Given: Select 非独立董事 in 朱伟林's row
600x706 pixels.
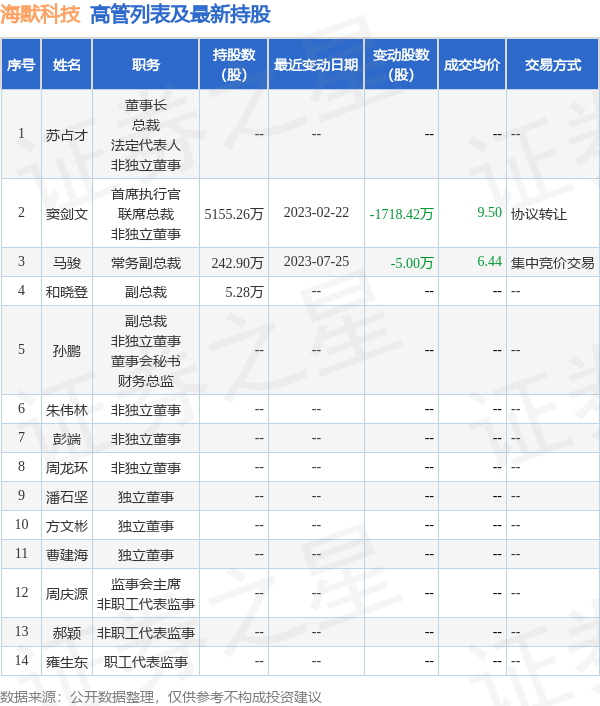Looking at the screenshot, I should tap(146, 410).
